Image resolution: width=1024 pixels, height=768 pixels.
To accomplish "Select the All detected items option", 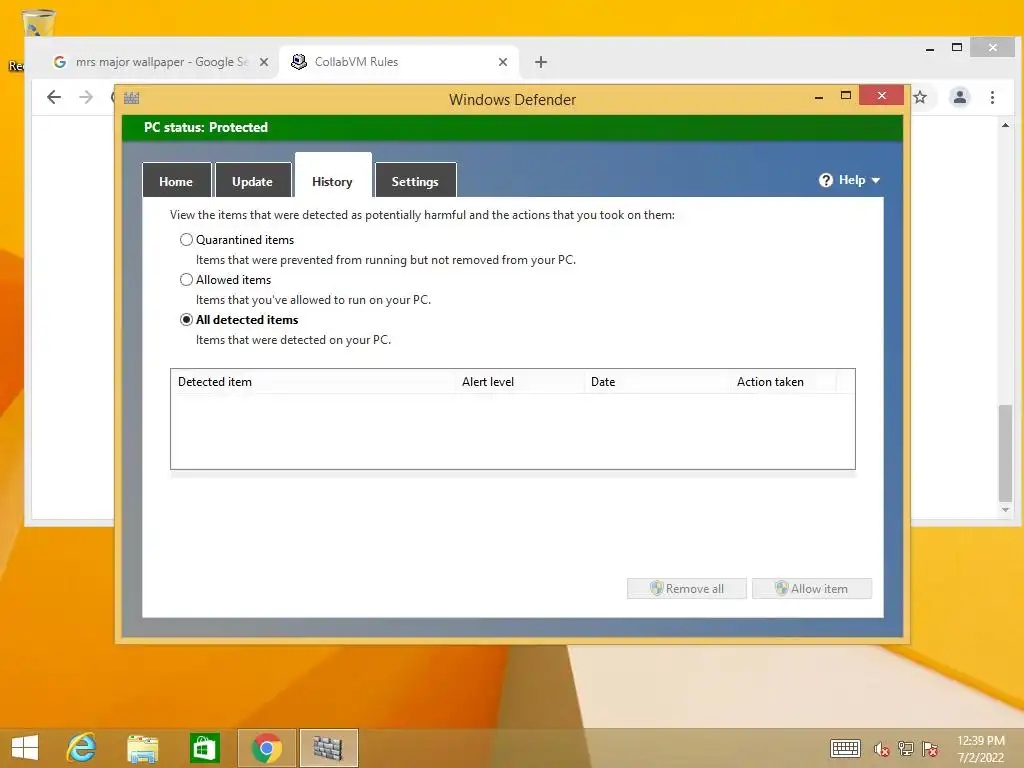I will coord(186,319).
